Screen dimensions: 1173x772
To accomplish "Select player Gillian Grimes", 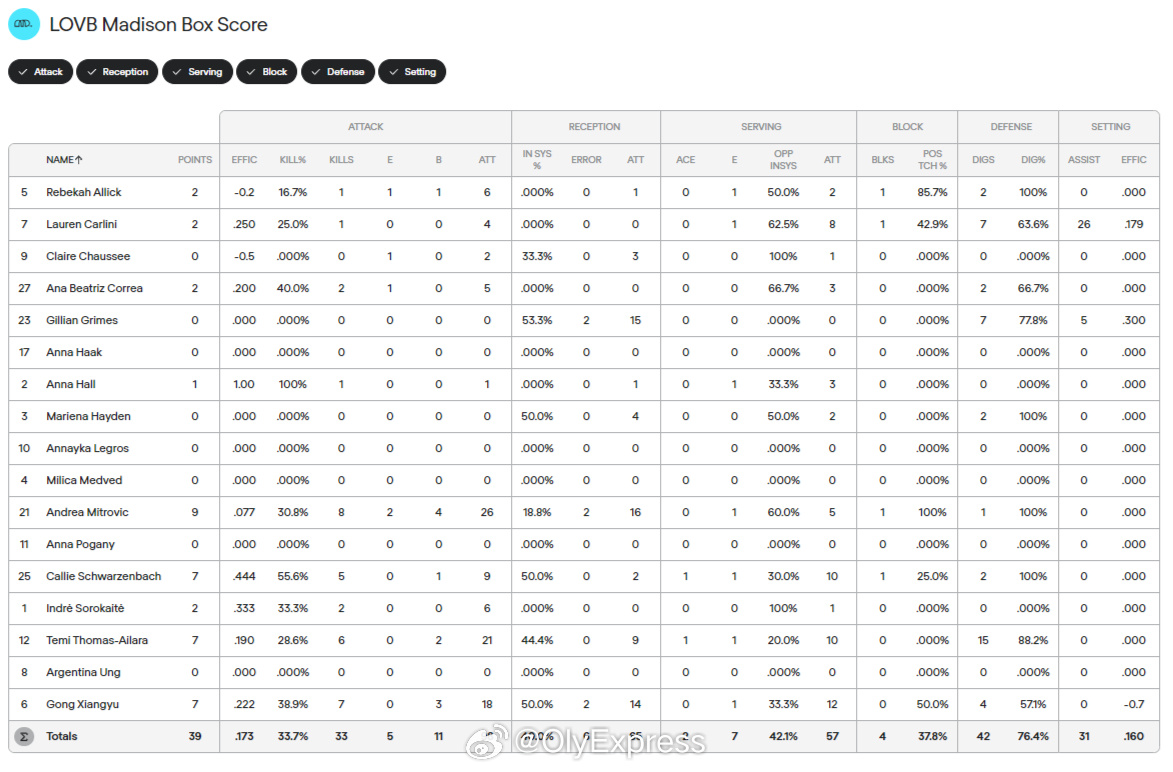I will [x=82, y=320].
